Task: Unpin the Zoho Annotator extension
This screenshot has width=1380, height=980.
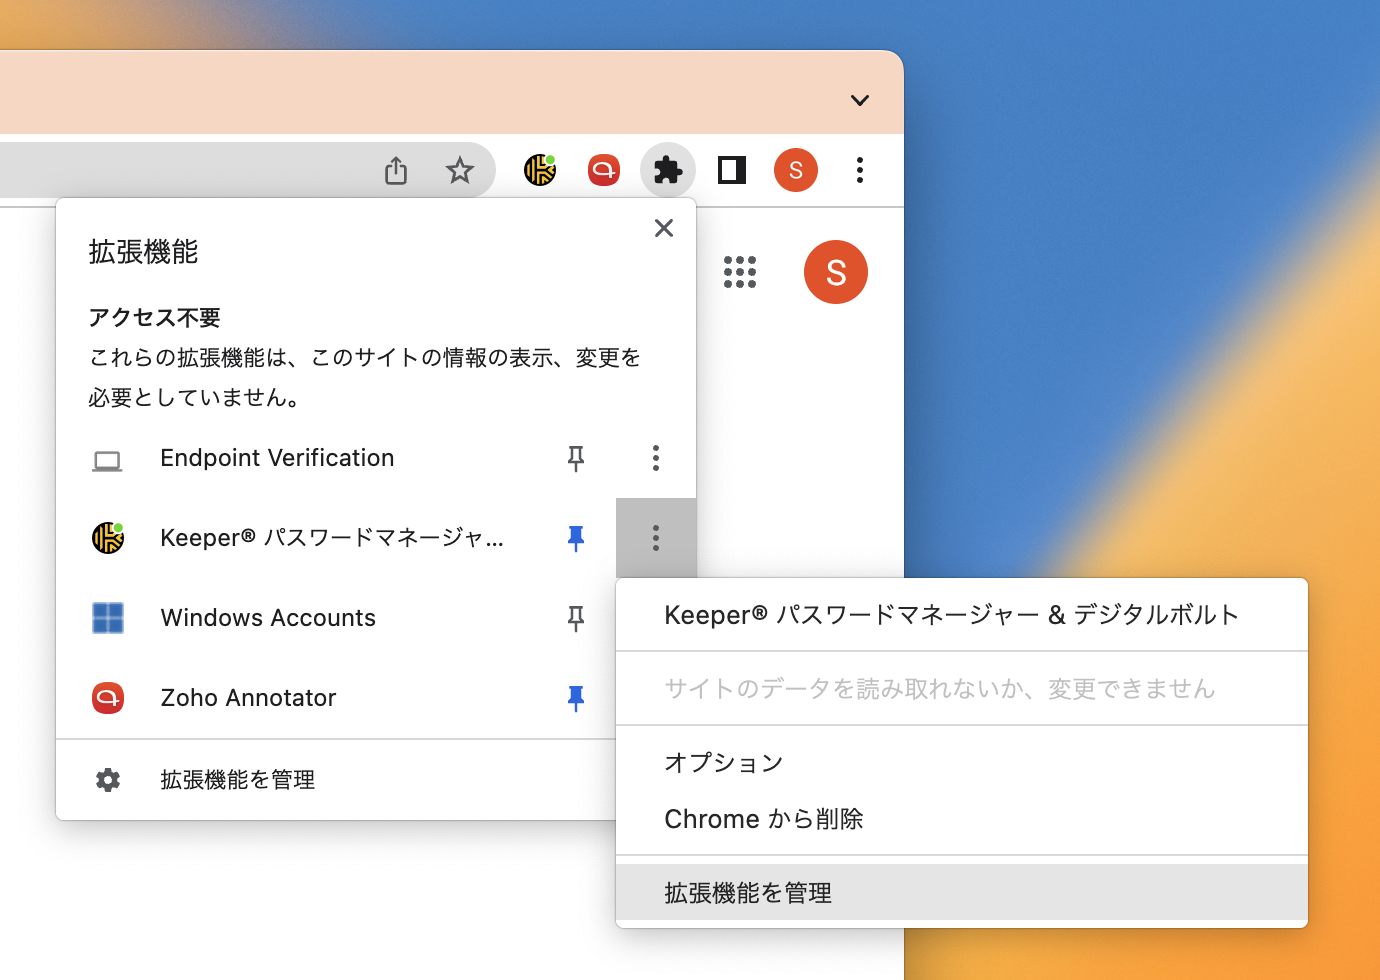Action: coord(576,698)
